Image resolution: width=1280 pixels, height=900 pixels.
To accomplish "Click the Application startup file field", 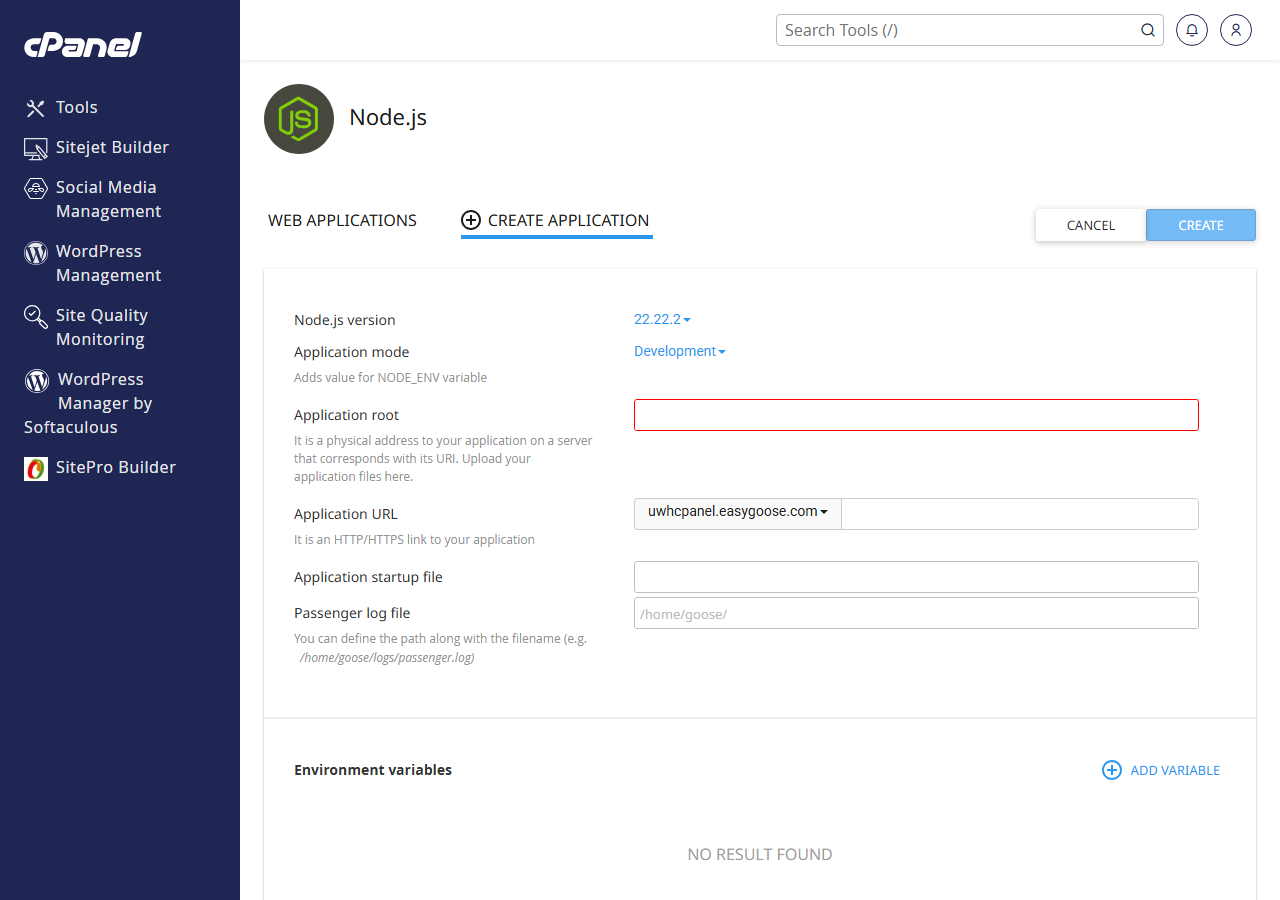I will coord(916,577).
